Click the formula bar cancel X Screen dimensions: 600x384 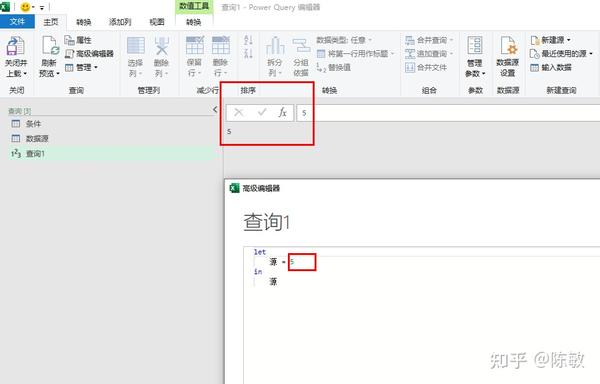(239, 112)
